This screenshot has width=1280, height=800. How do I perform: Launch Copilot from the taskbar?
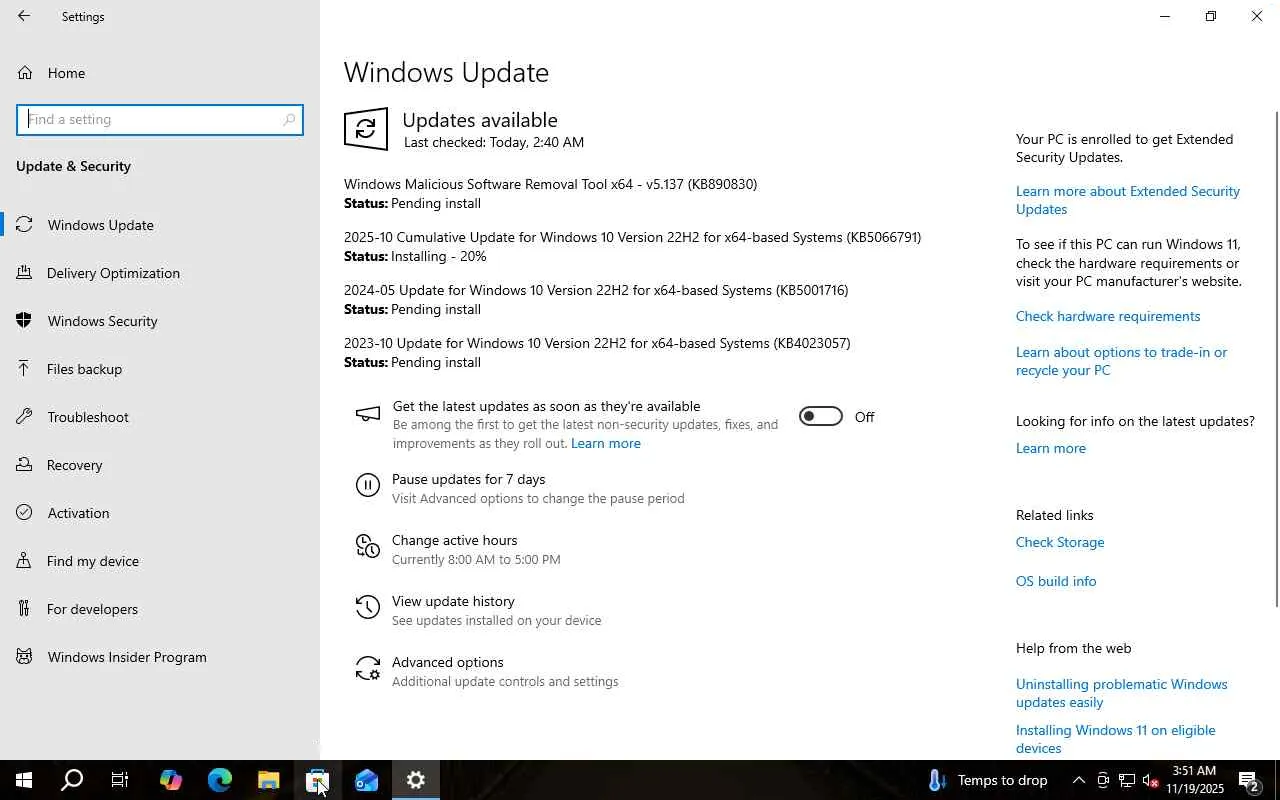coord(170,780)
